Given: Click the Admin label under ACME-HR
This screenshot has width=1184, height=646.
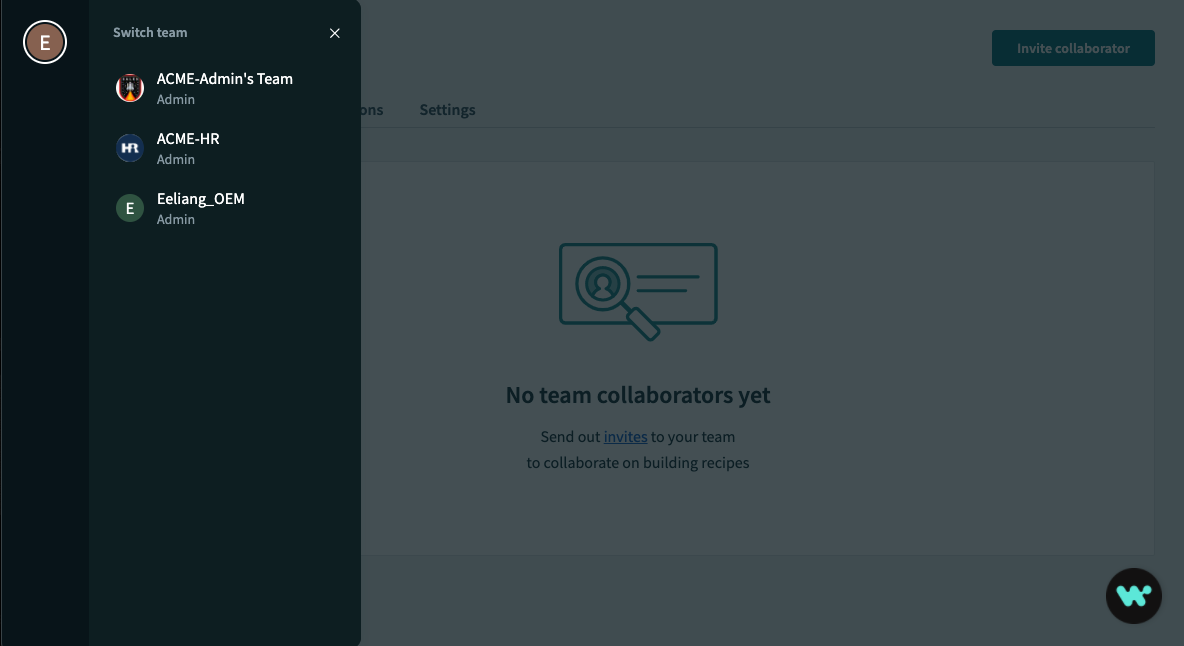Looking at the screenshot, I should point(175,159).
